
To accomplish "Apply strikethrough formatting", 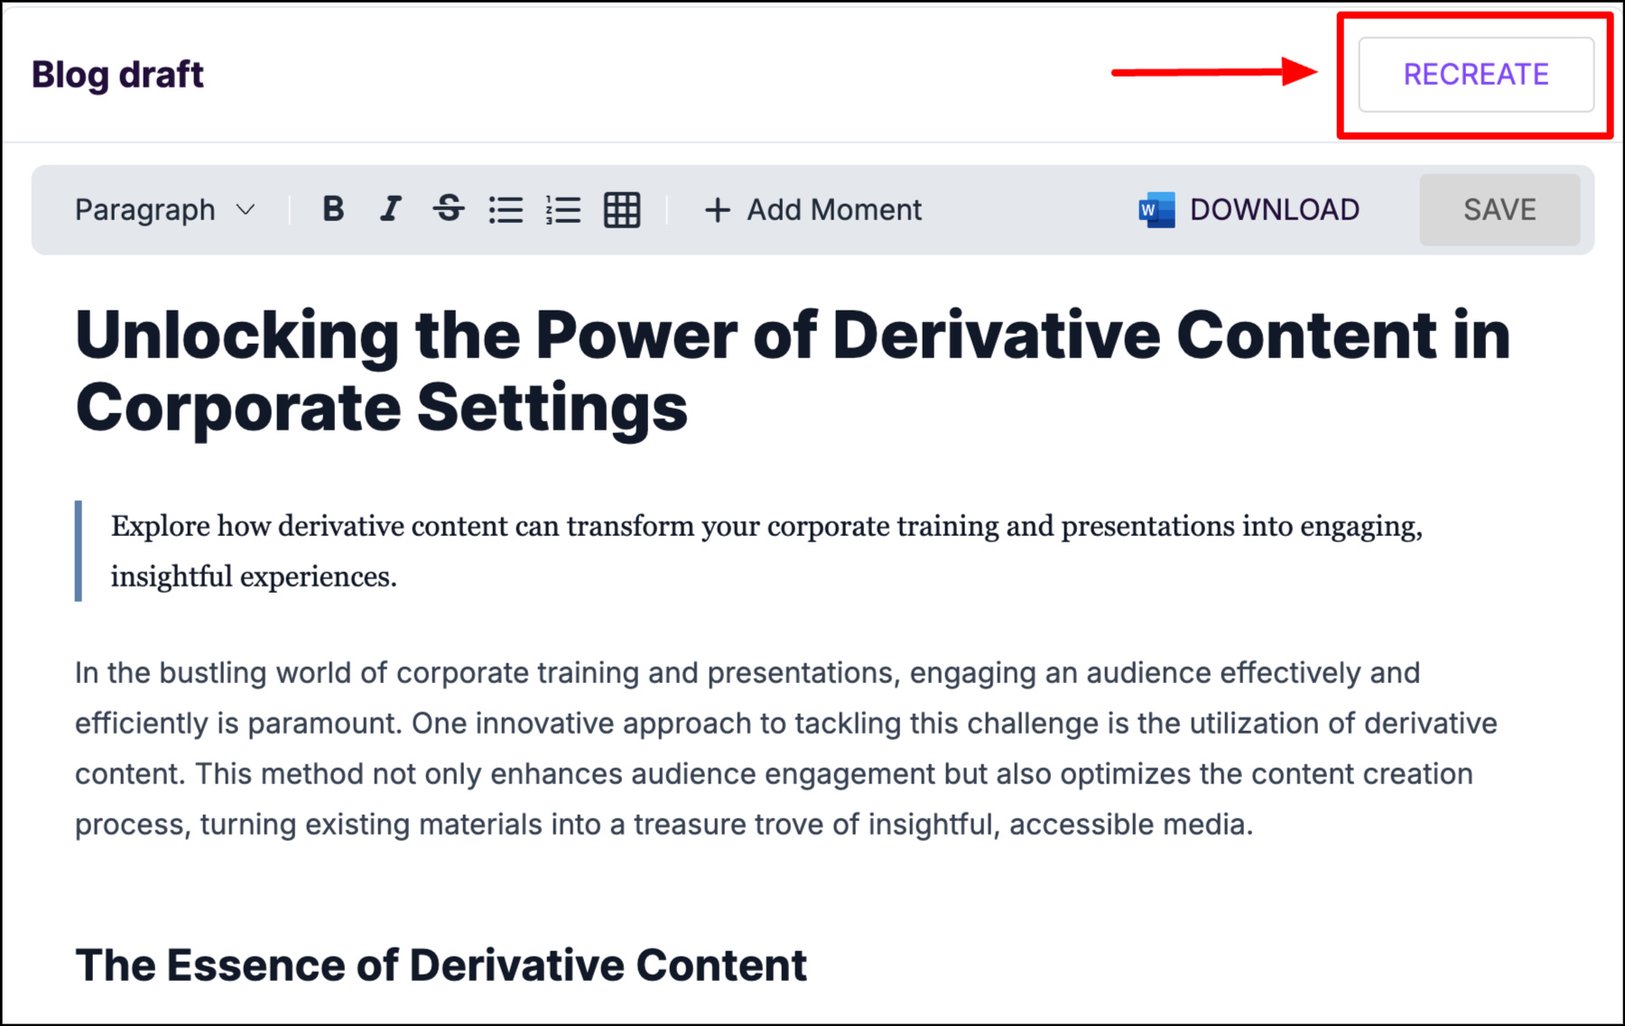I will pyautogui.click(x=448, y=209).
